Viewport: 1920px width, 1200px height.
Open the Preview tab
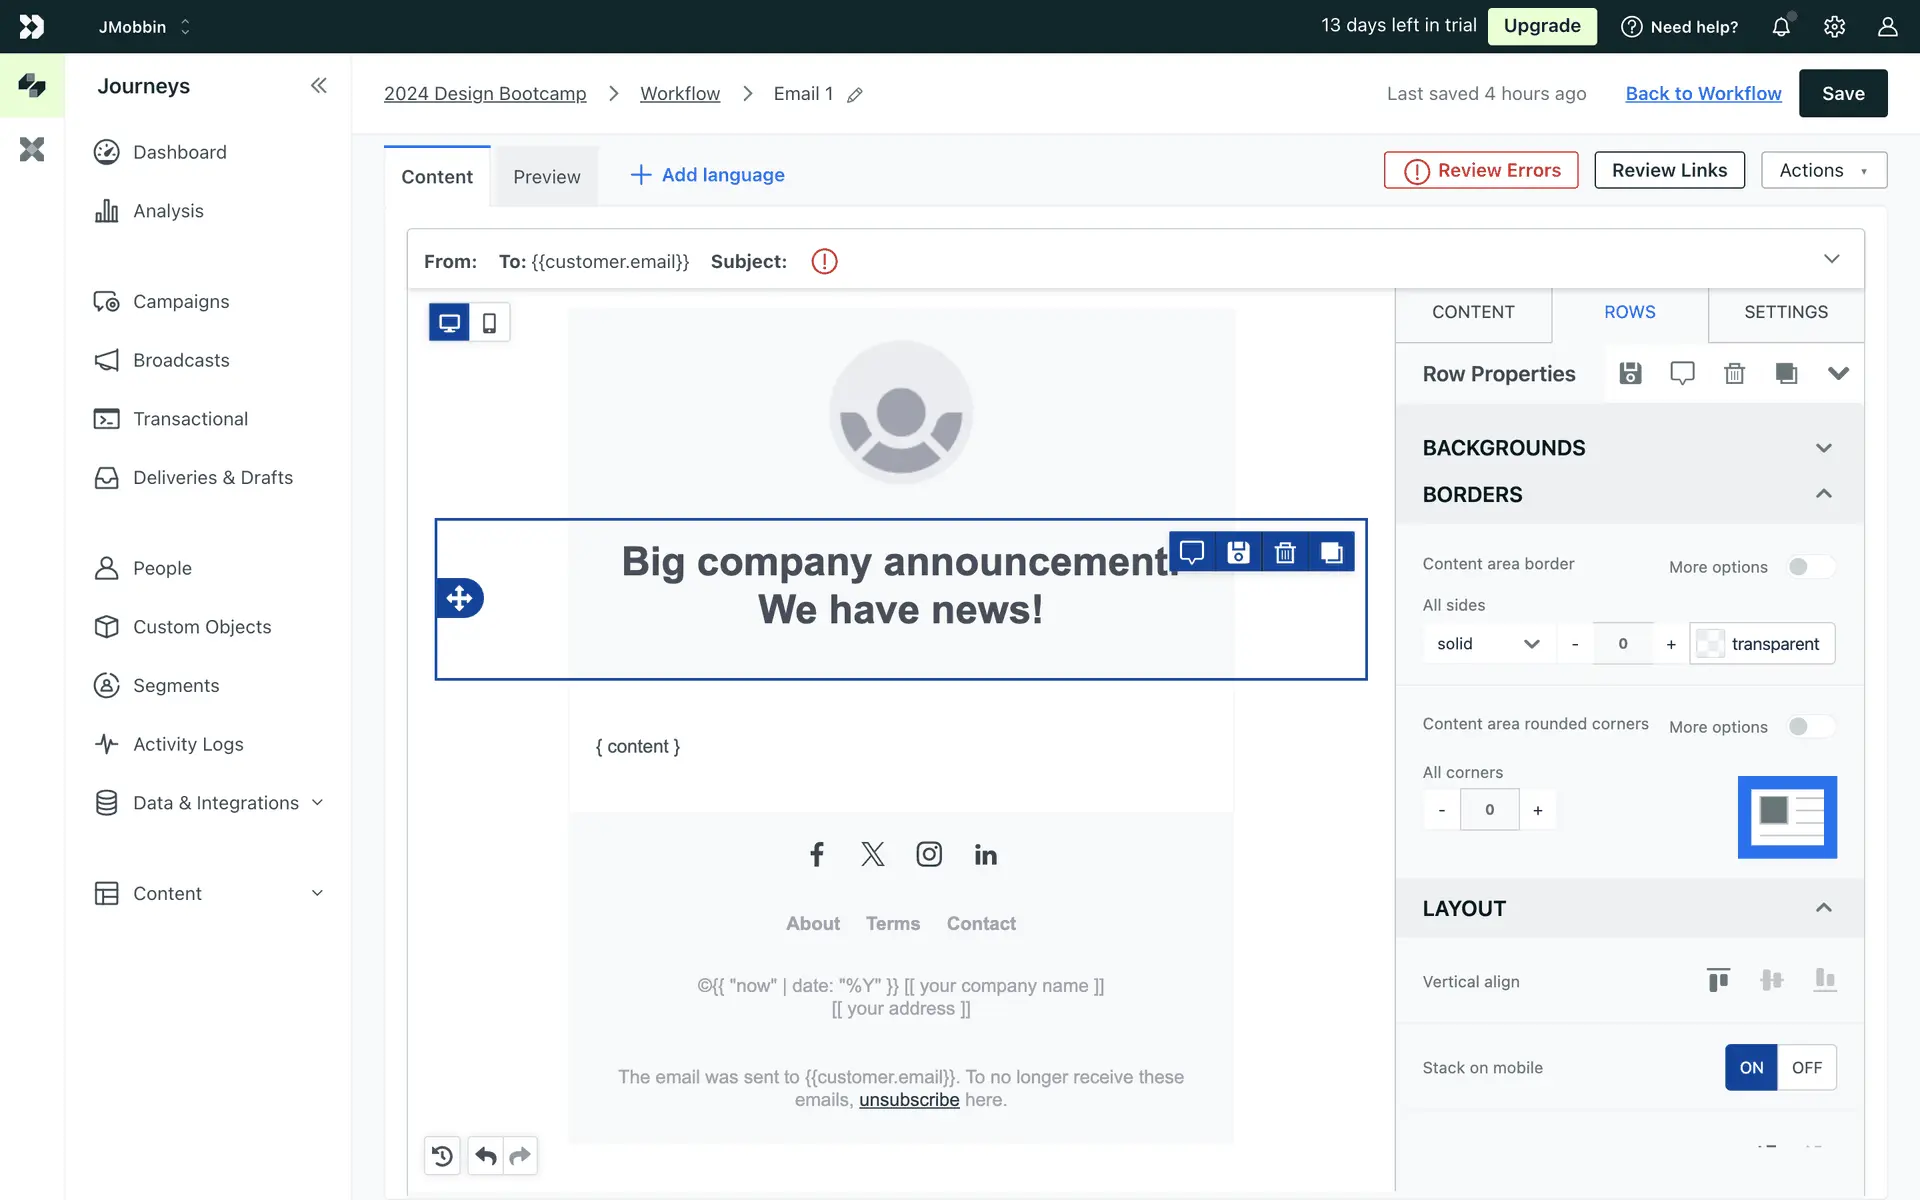546,177
